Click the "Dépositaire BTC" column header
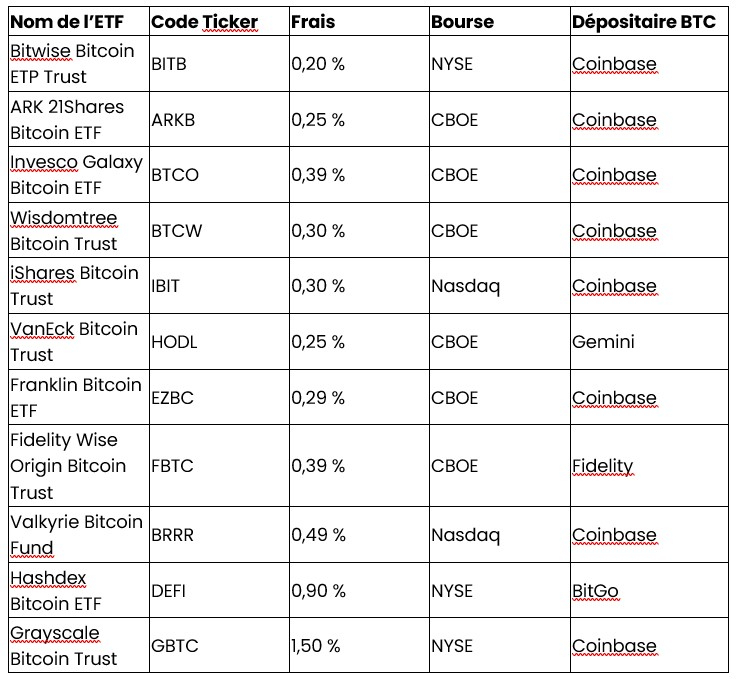 pyautogui.click(x=644, y=21)
